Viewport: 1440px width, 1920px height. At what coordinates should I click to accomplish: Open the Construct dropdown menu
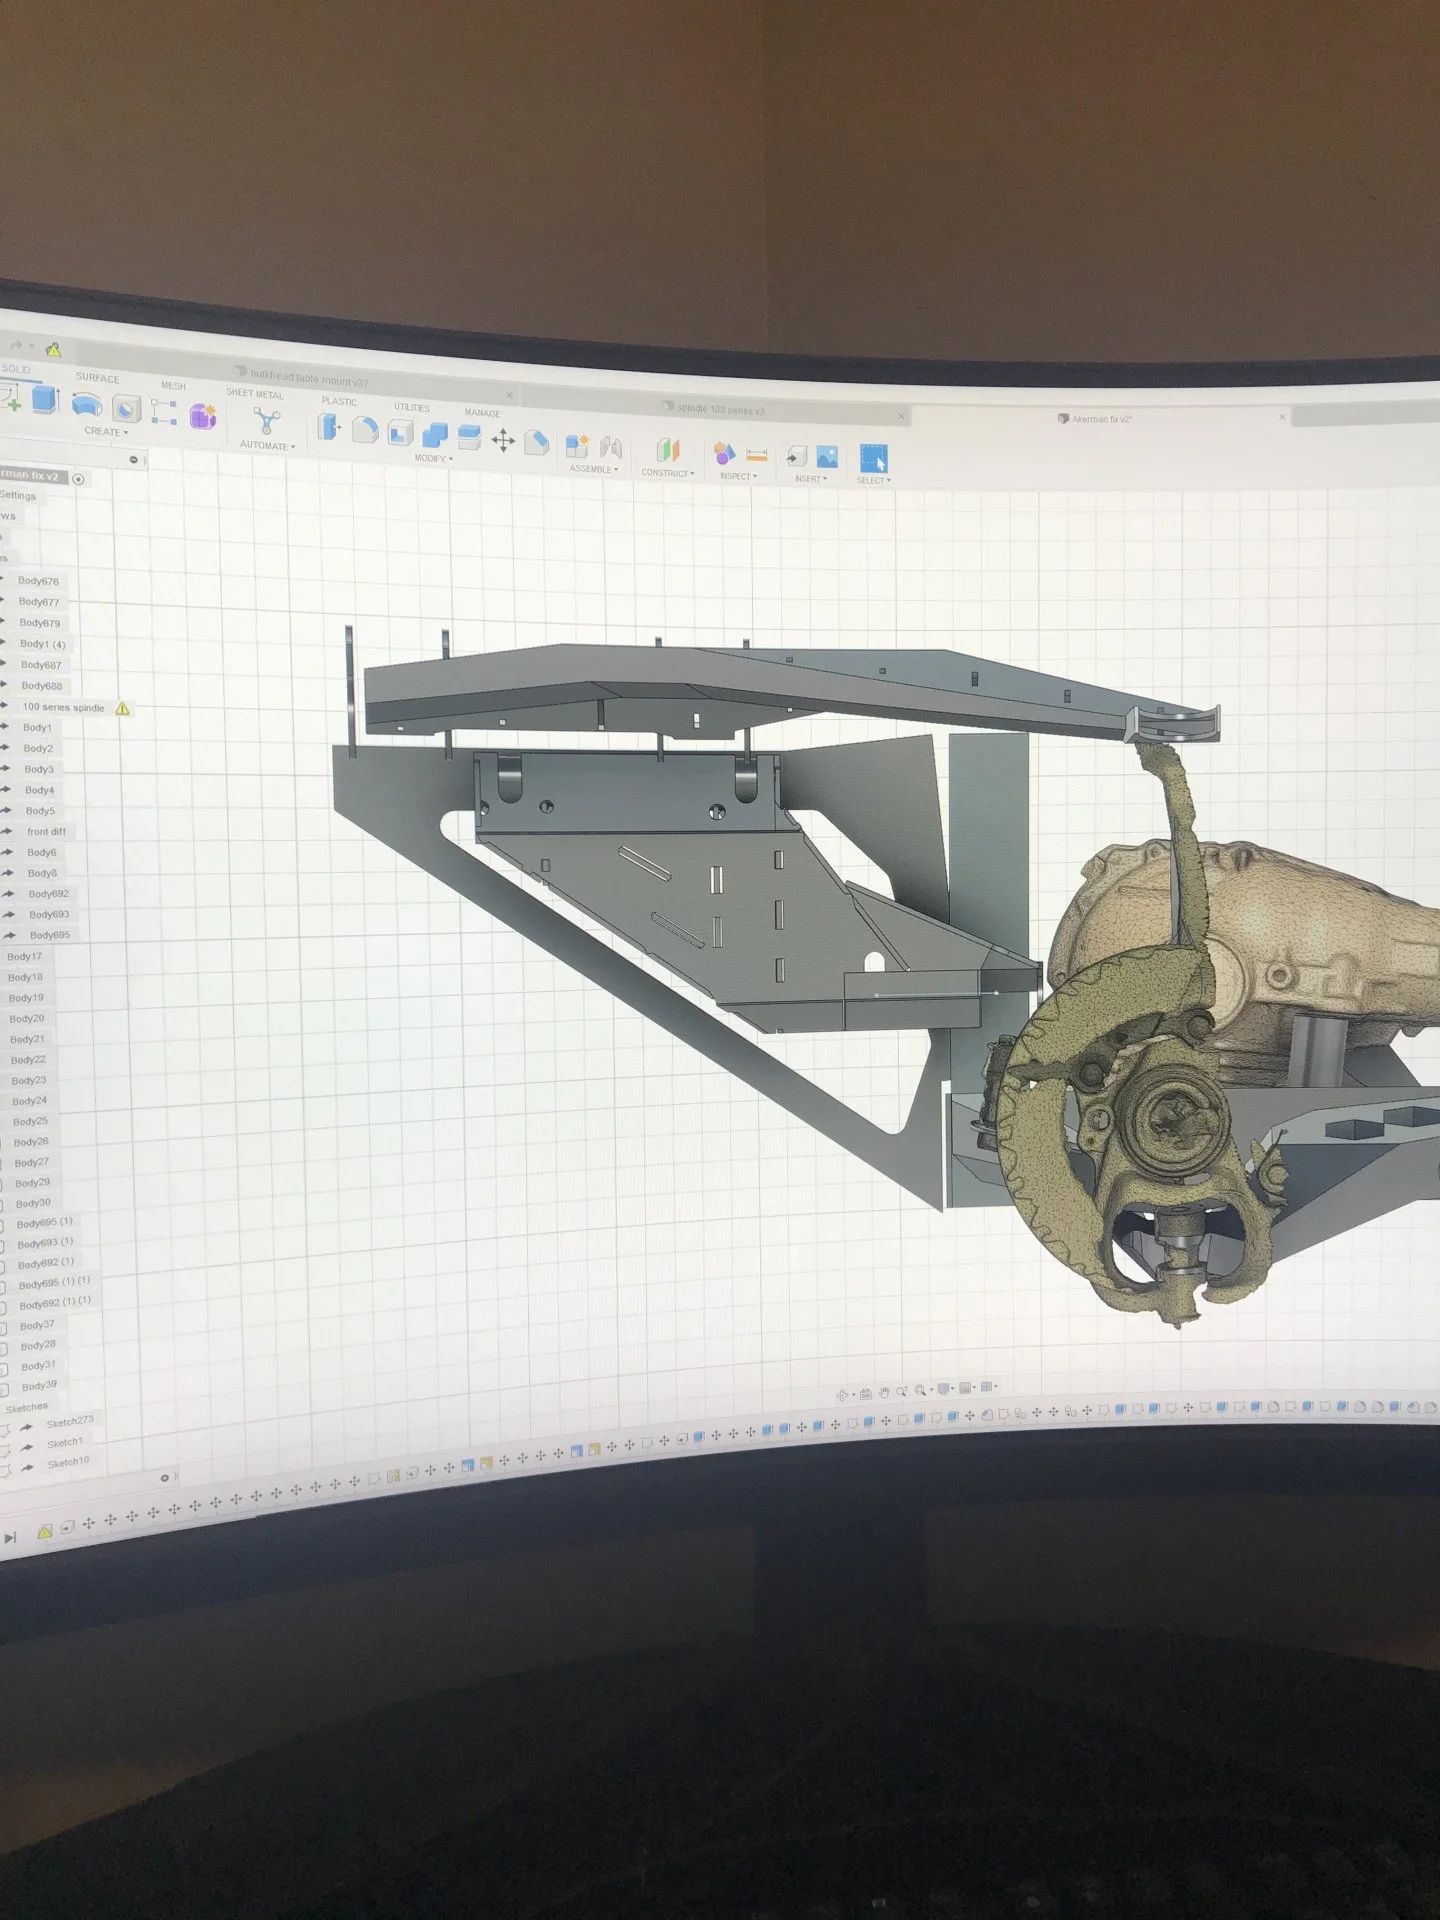668,473
